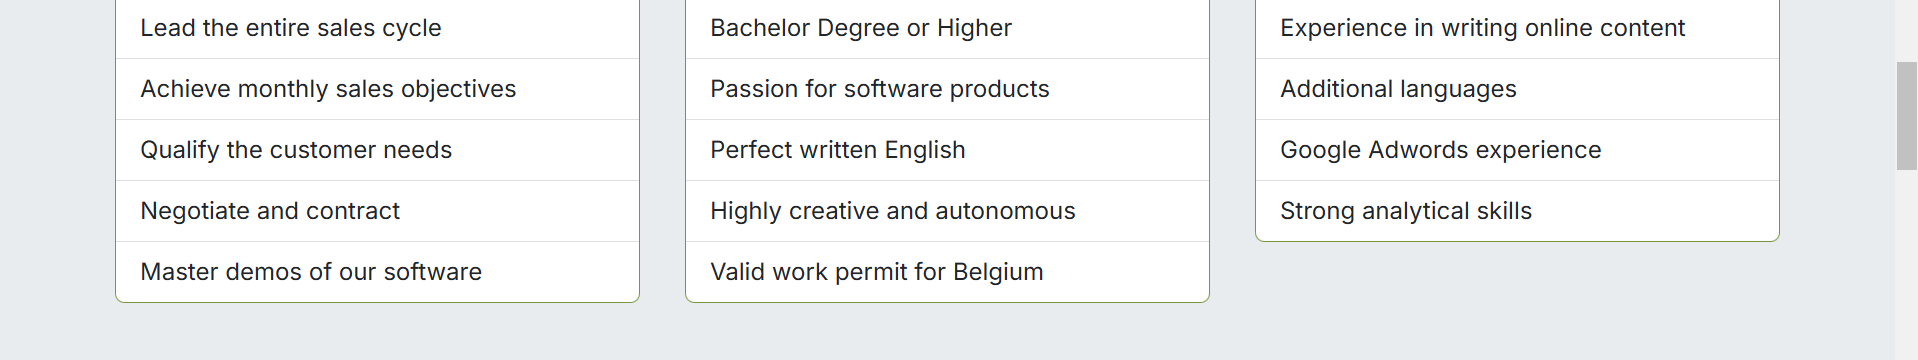Click scrollbar track above the thumb
This screenshot has height=360, width=1918.
click(1906, 30)
